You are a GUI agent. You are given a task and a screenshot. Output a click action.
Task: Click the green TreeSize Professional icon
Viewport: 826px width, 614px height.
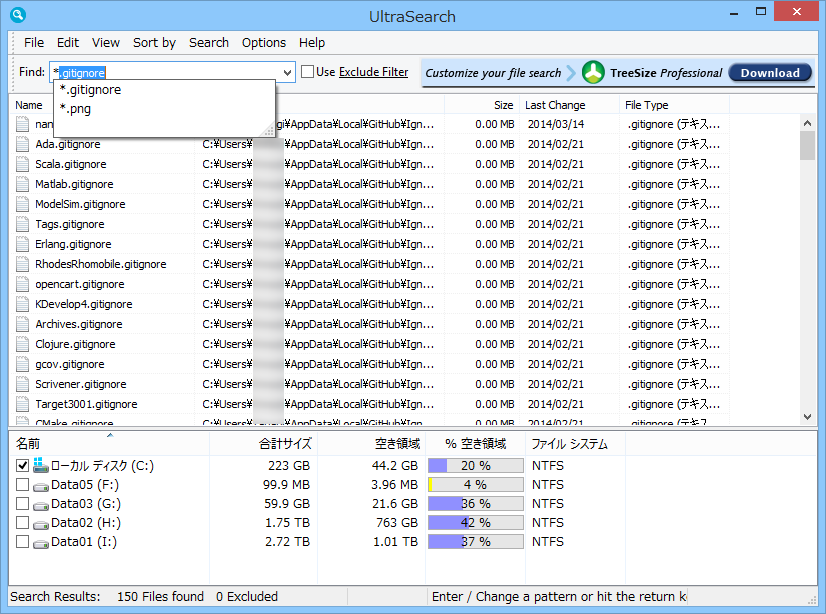[595, 72]
